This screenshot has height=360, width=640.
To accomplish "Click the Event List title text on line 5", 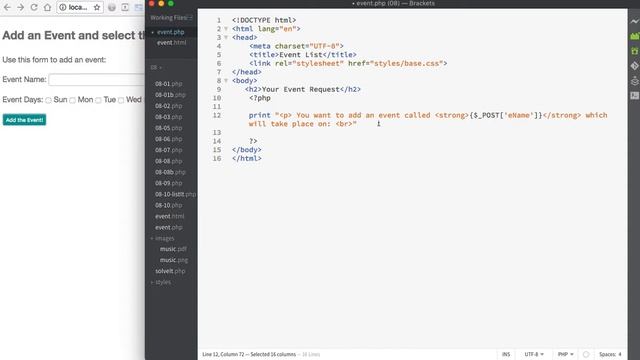I will click(x=301, y=55).
